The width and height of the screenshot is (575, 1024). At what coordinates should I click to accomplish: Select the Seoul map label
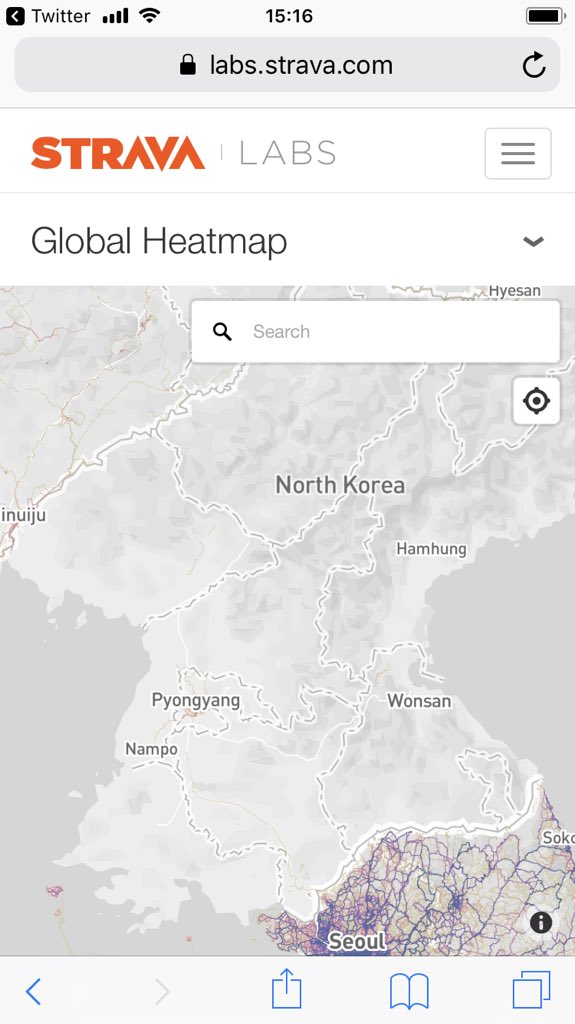pyautogui.click(x=357, y=941)
